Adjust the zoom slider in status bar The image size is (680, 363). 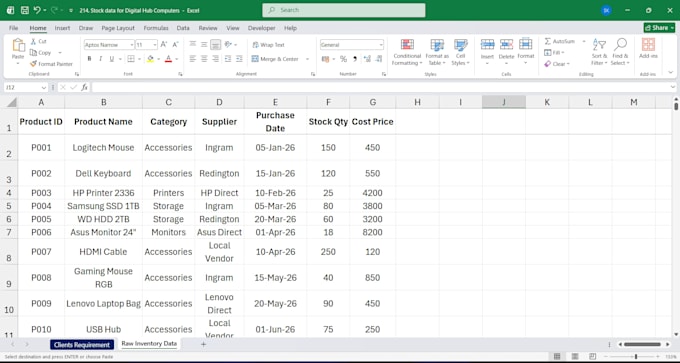tap(636, 356)
